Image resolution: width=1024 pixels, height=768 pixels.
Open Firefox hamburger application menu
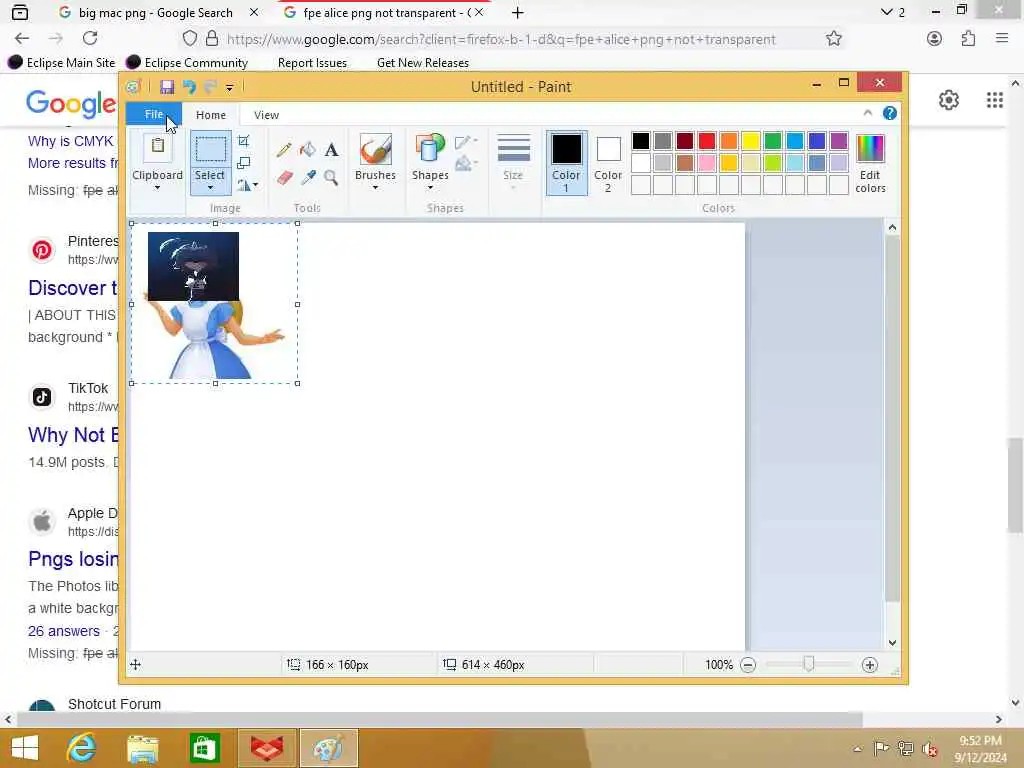pyautogui.click(x=1002, y=39)
